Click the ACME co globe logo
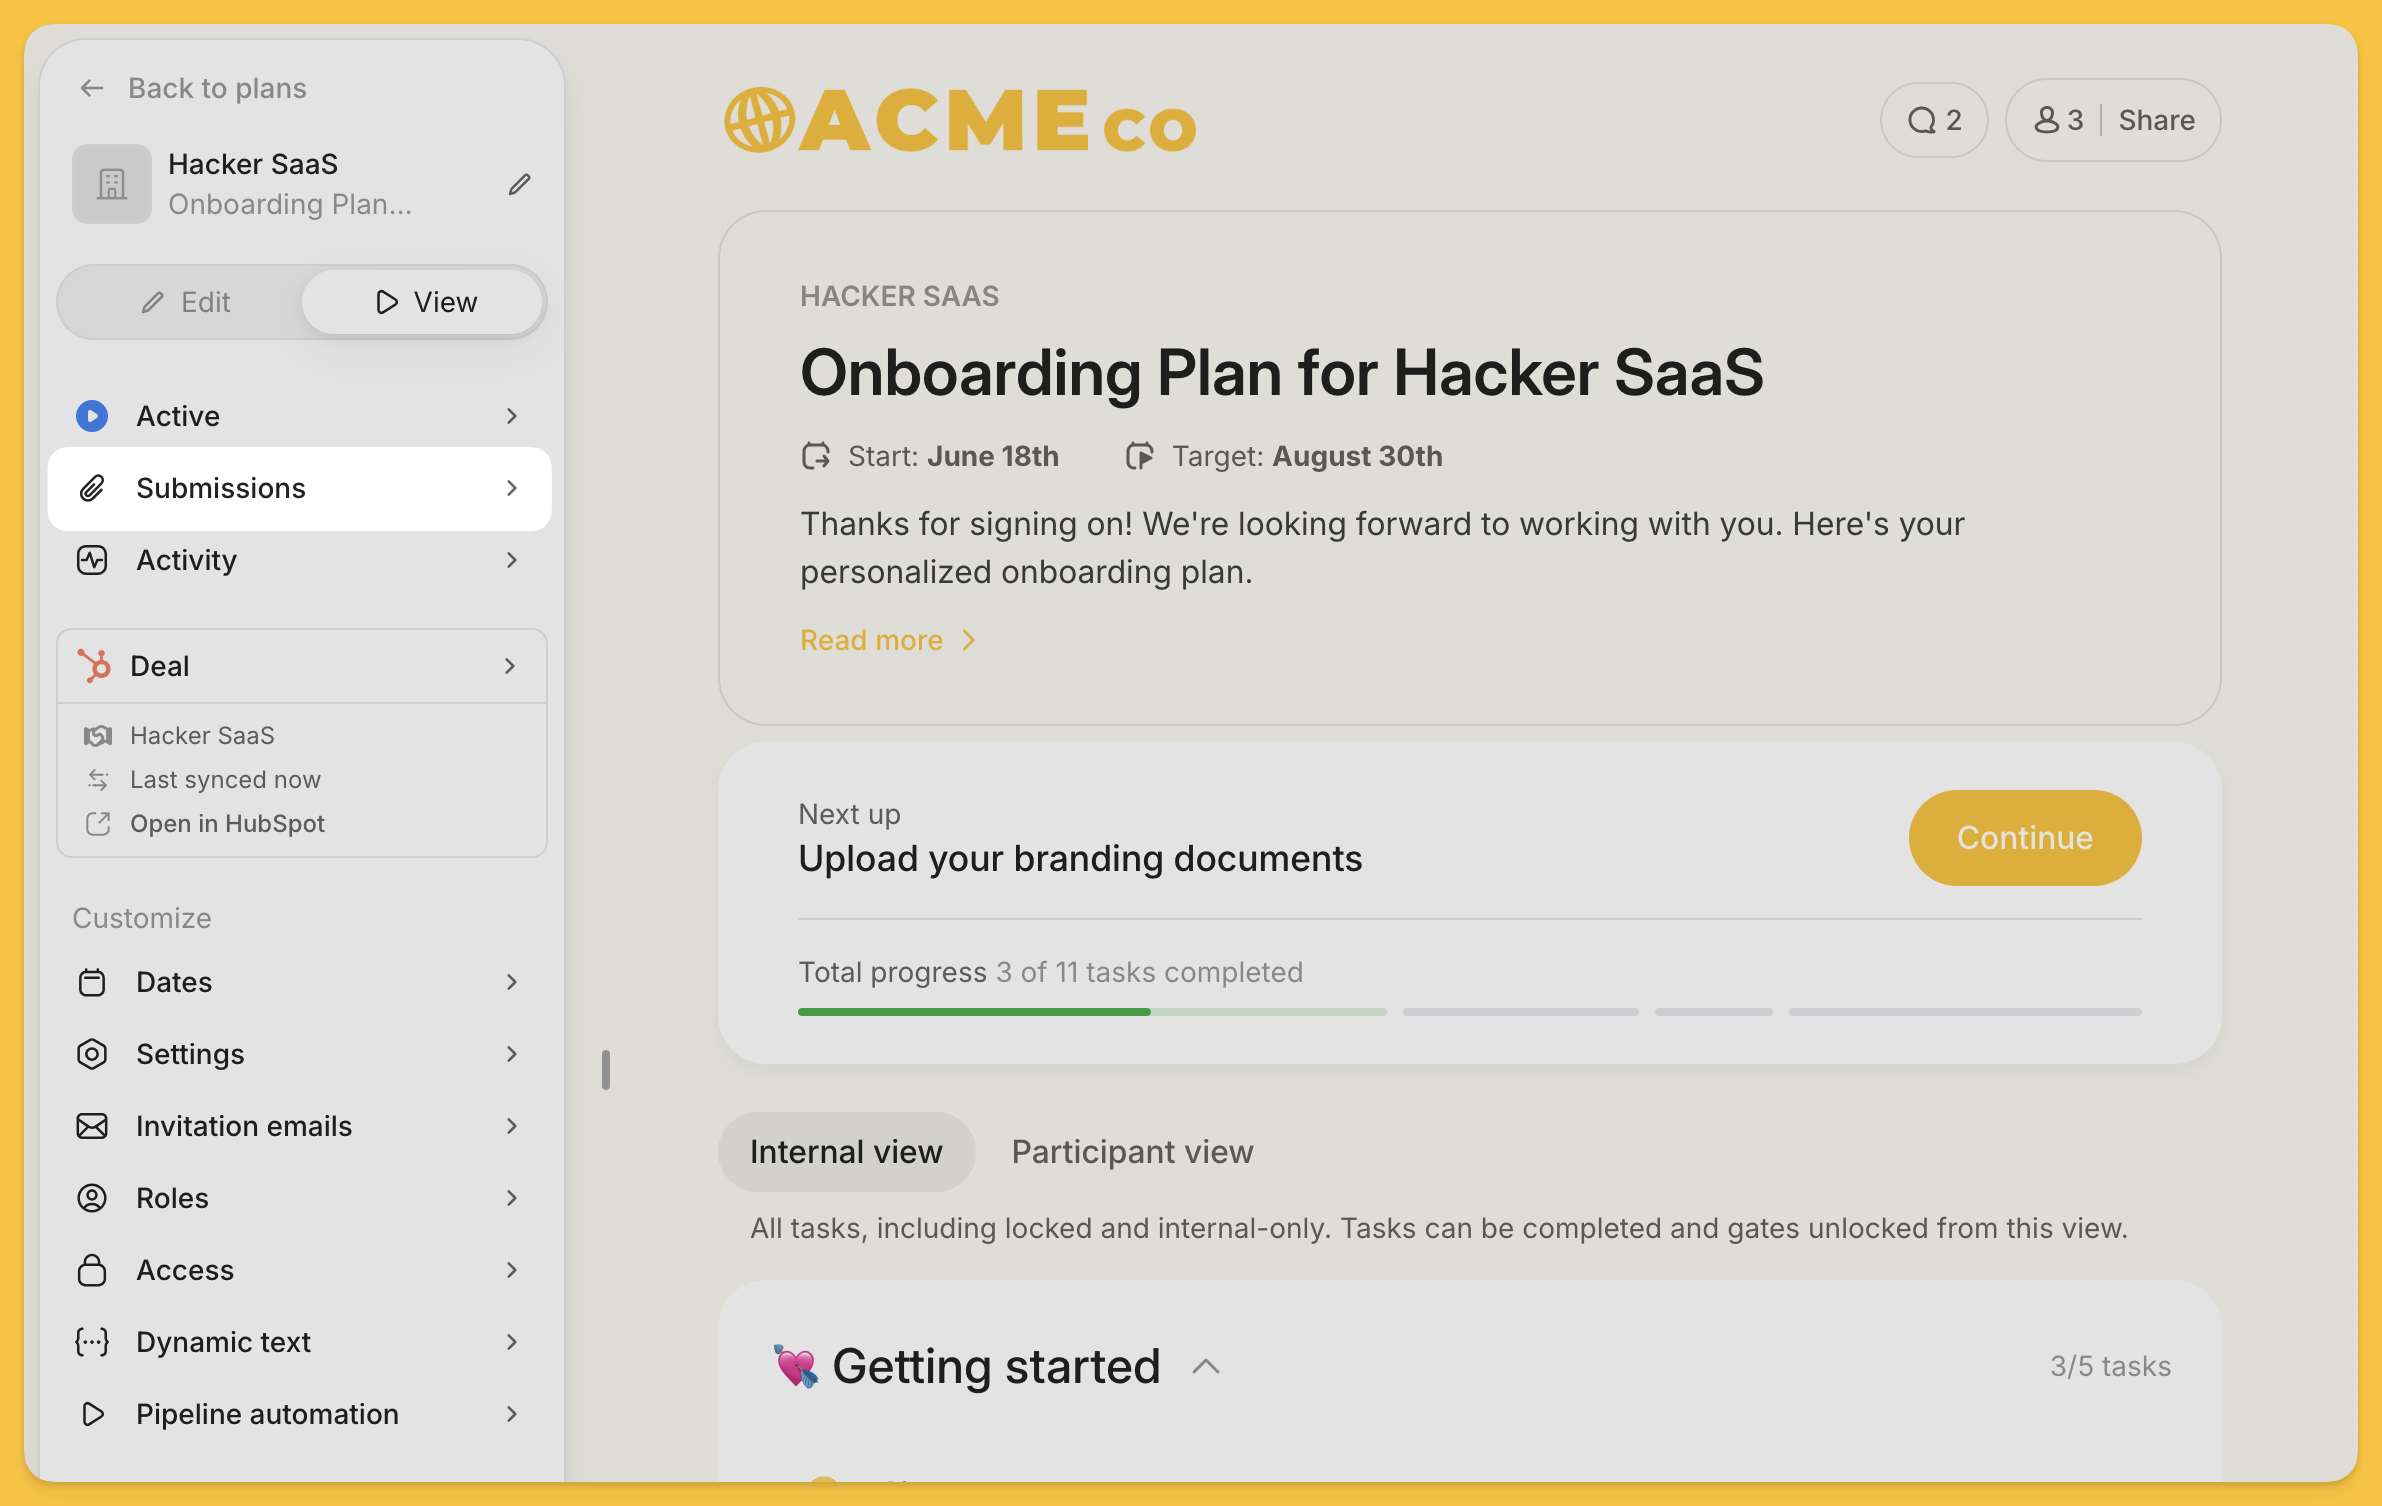Viewport: 2382px width, 1506px height. point(760,121)
